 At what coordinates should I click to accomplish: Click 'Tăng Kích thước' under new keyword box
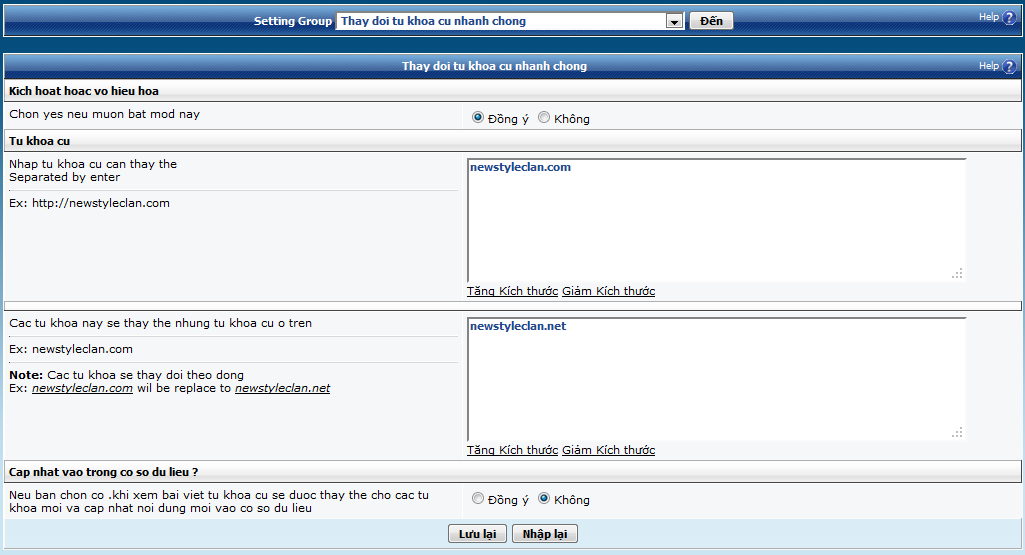click(512, 450)
